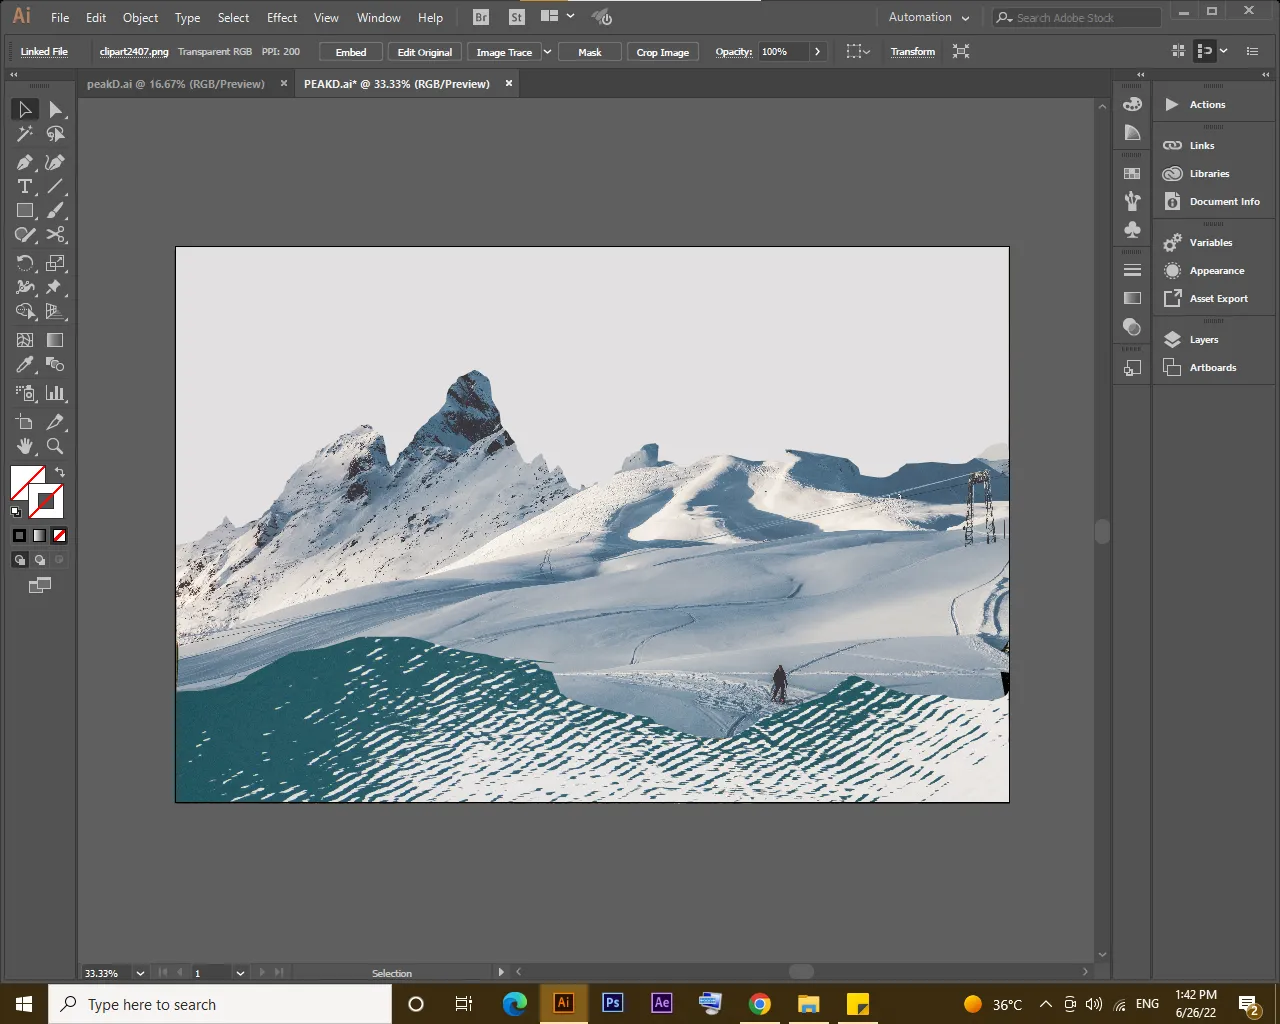1280x1024 pixels.
Task: Select the Curvature tool
Action: [56, 162]
